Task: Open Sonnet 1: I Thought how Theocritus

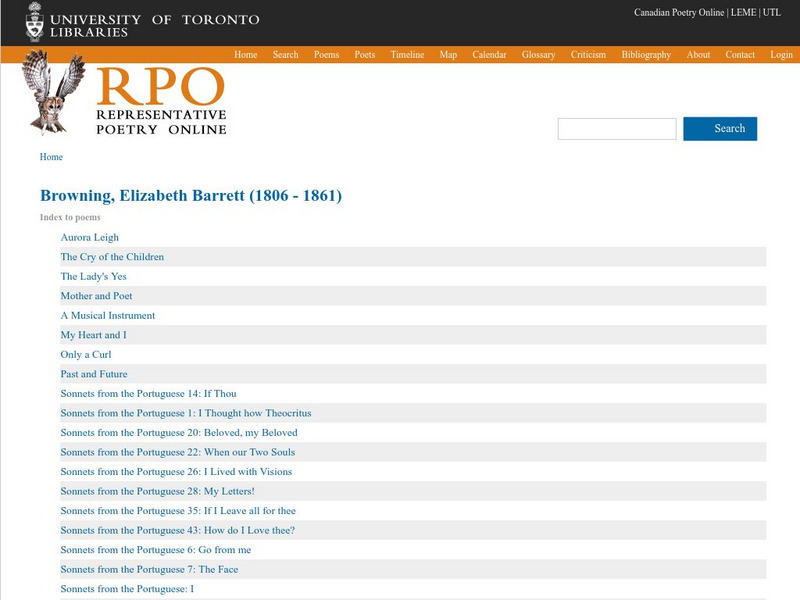Action: pos(186,413)
